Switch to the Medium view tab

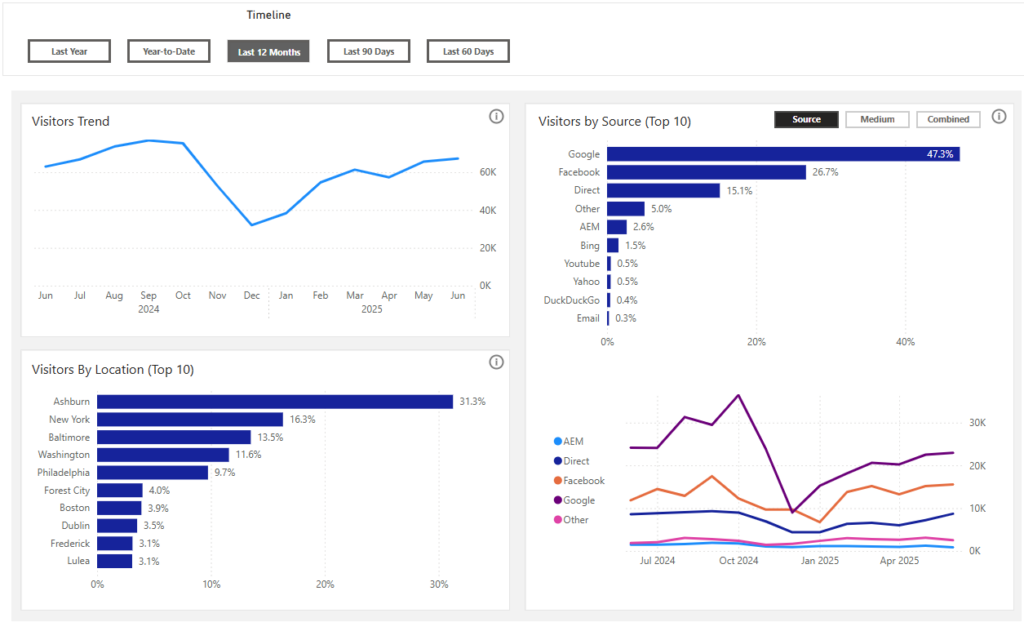[877, 119]
